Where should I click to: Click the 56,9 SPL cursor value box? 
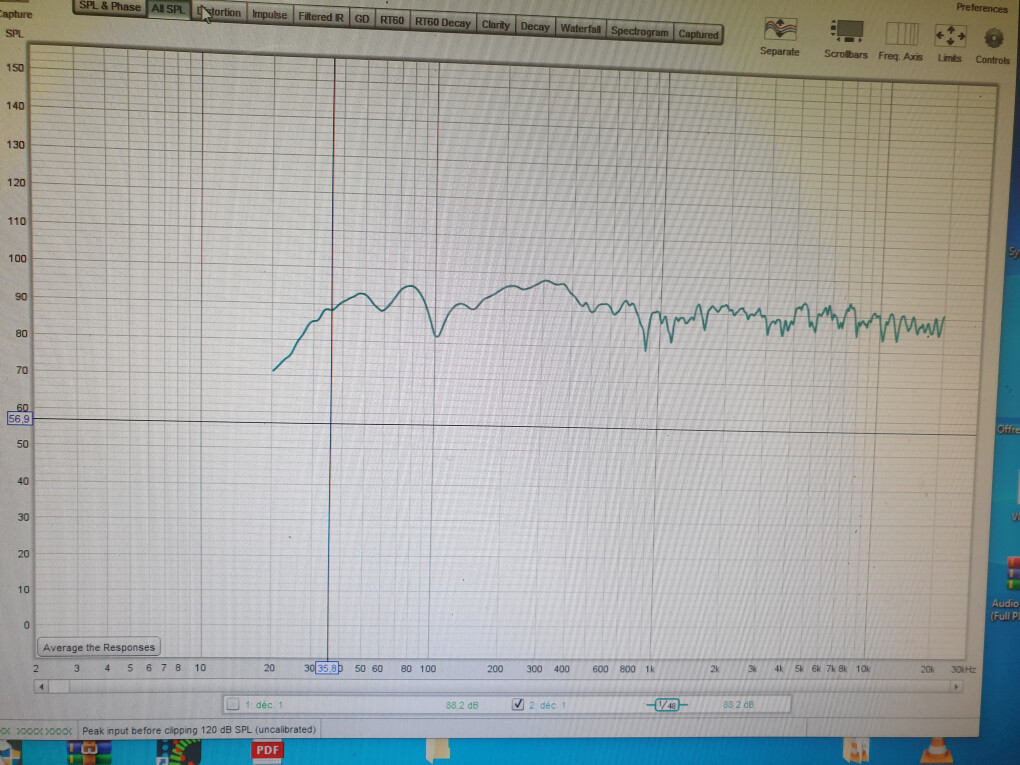[x=19, y=418]
